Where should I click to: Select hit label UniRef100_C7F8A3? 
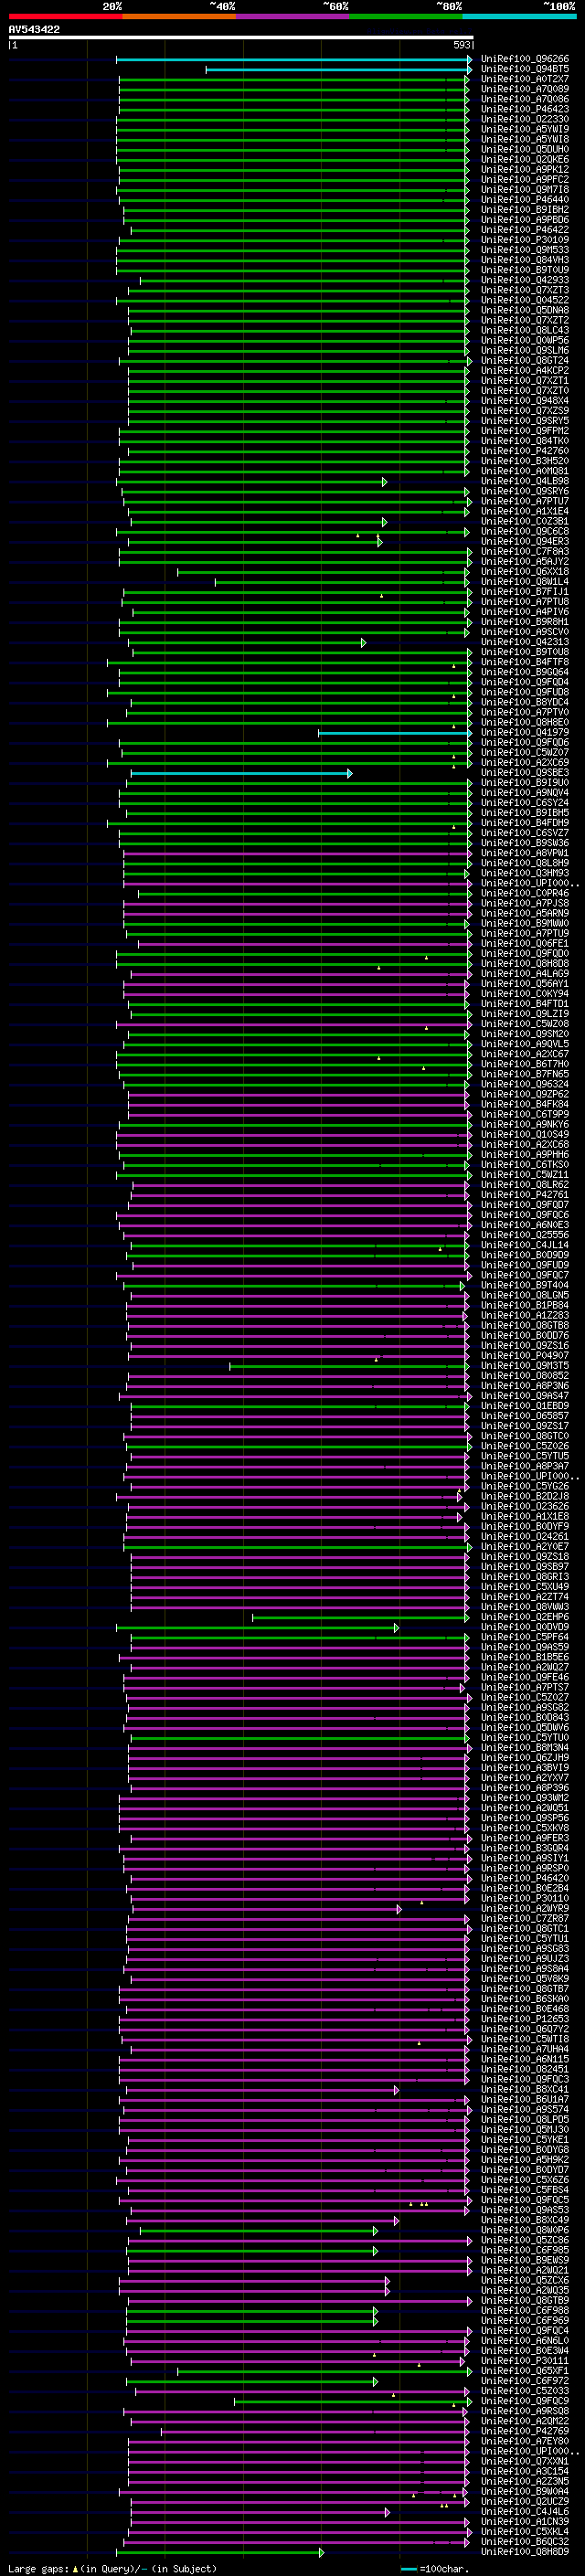tap(524, 551)
